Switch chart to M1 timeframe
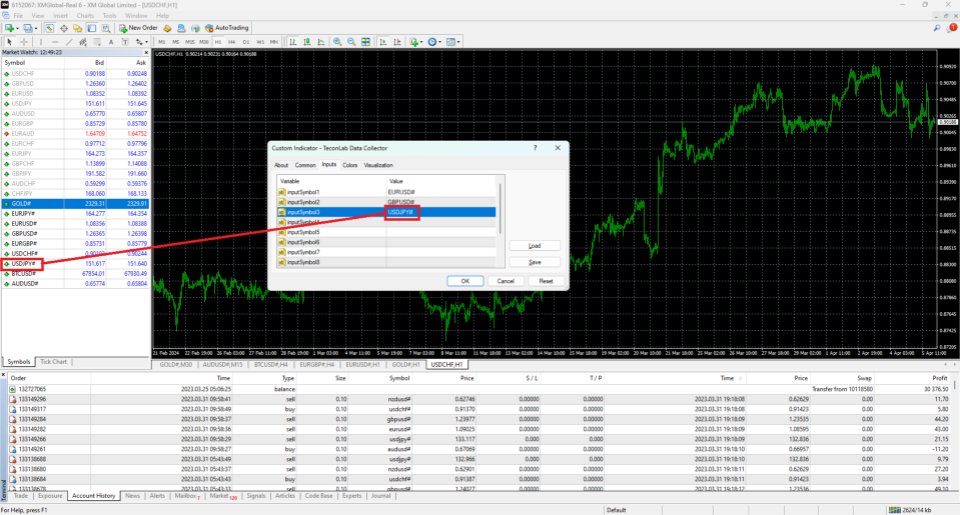960x515 pixels. [162, 42]
